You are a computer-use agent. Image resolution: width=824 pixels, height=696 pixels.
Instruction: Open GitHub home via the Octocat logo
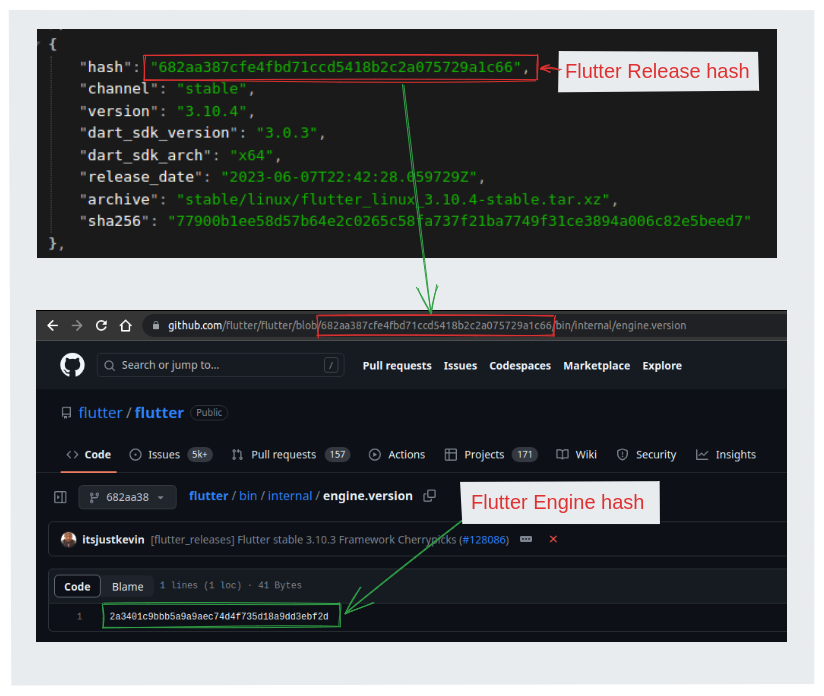pos(72,365)
